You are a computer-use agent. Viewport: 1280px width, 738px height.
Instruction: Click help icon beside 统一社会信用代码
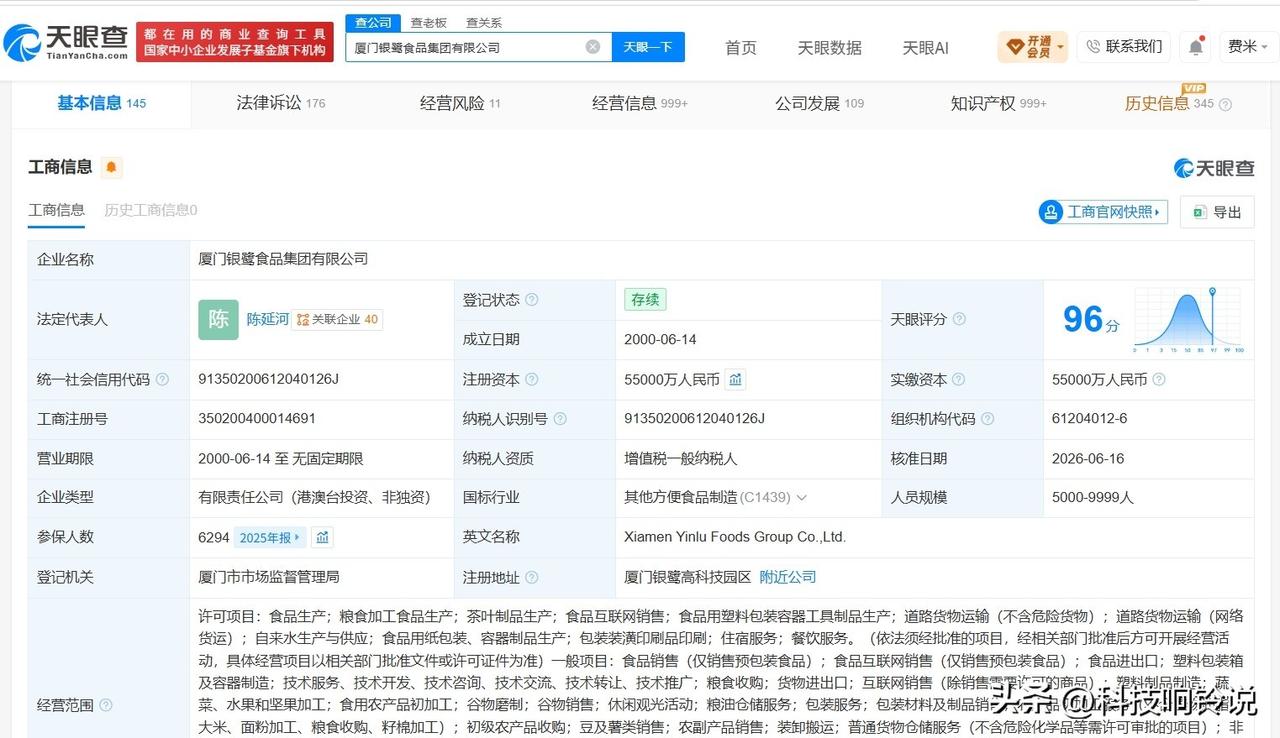(x=163, y=380)
